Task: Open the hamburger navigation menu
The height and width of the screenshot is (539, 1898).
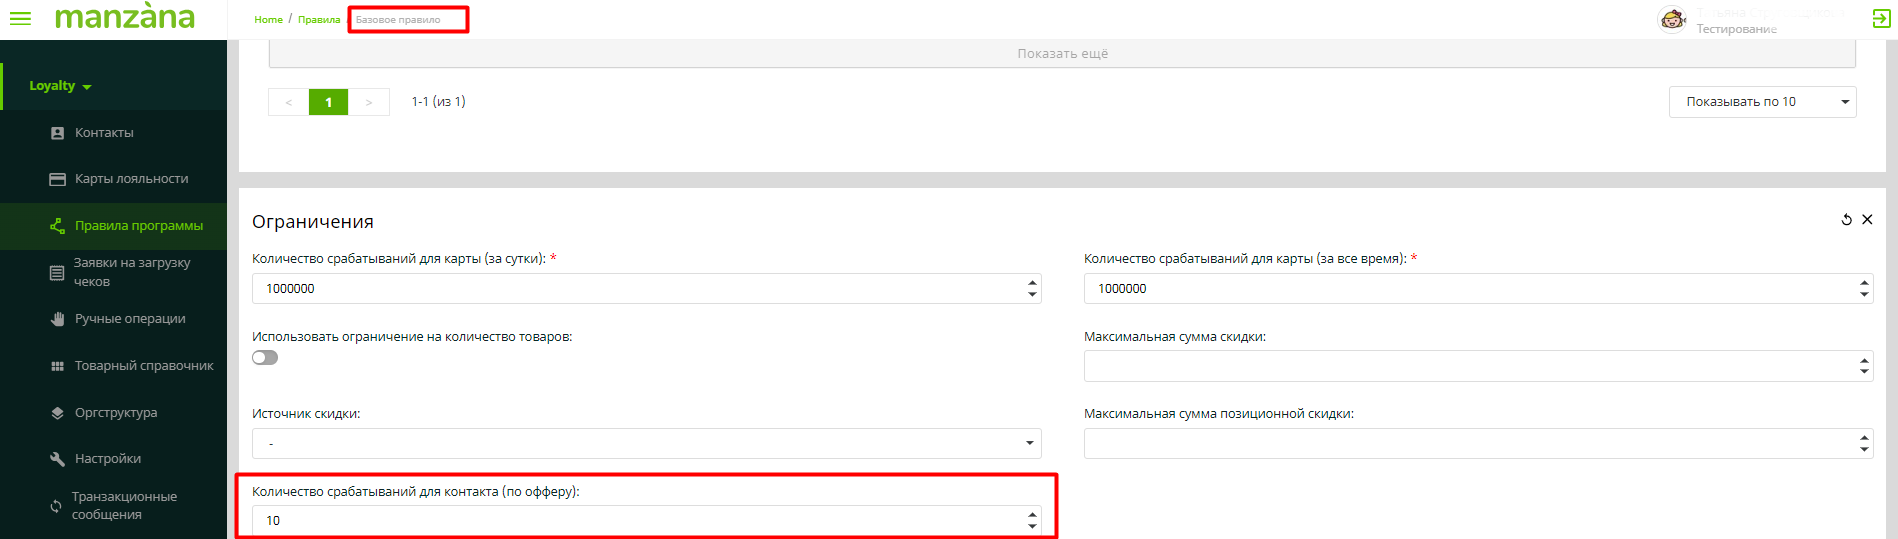Action: pyautogui.click(x=20, y=18)
